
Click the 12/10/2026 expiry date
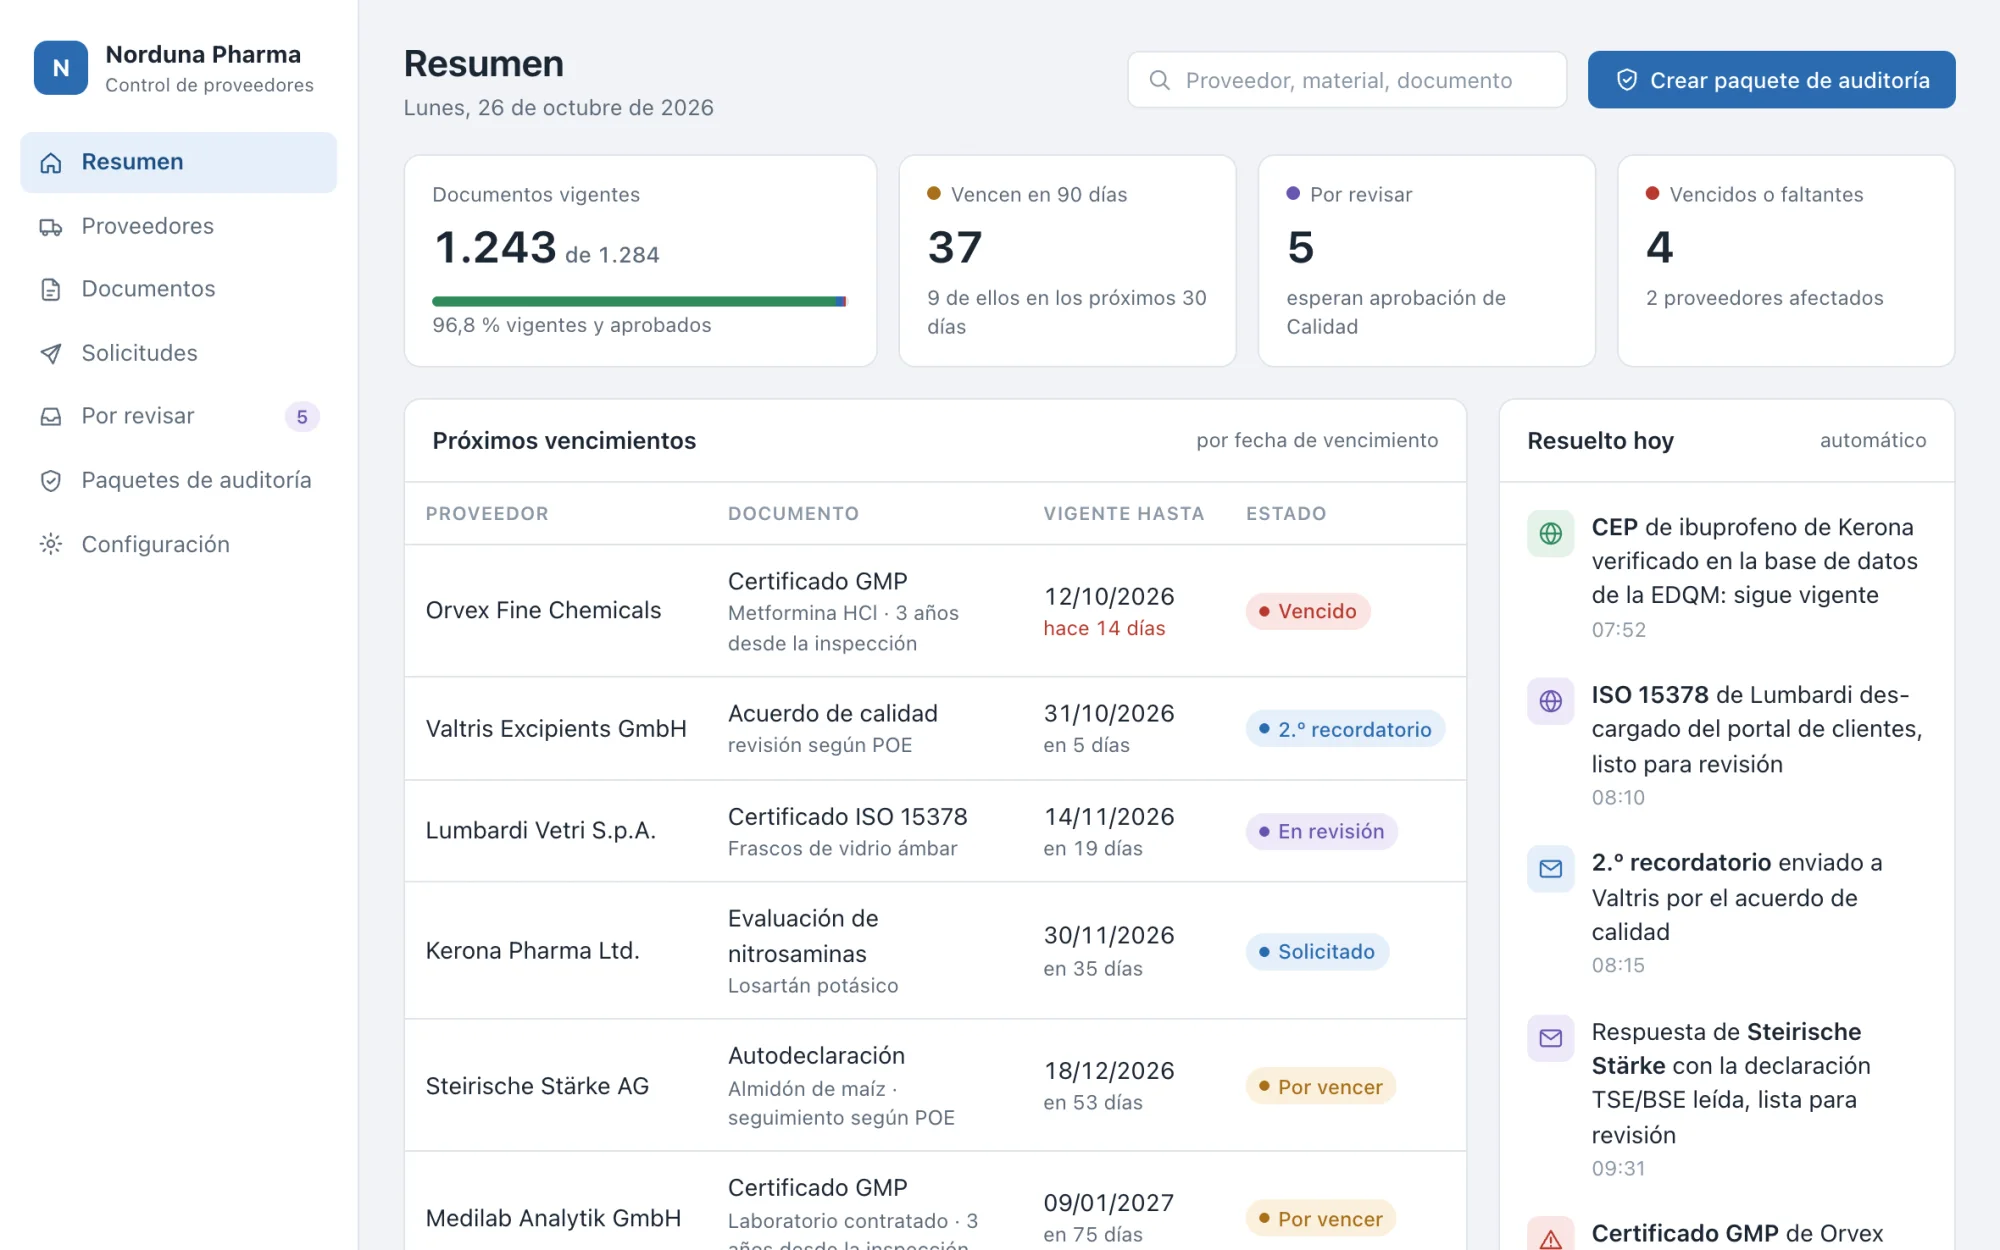pos(1109,596)
